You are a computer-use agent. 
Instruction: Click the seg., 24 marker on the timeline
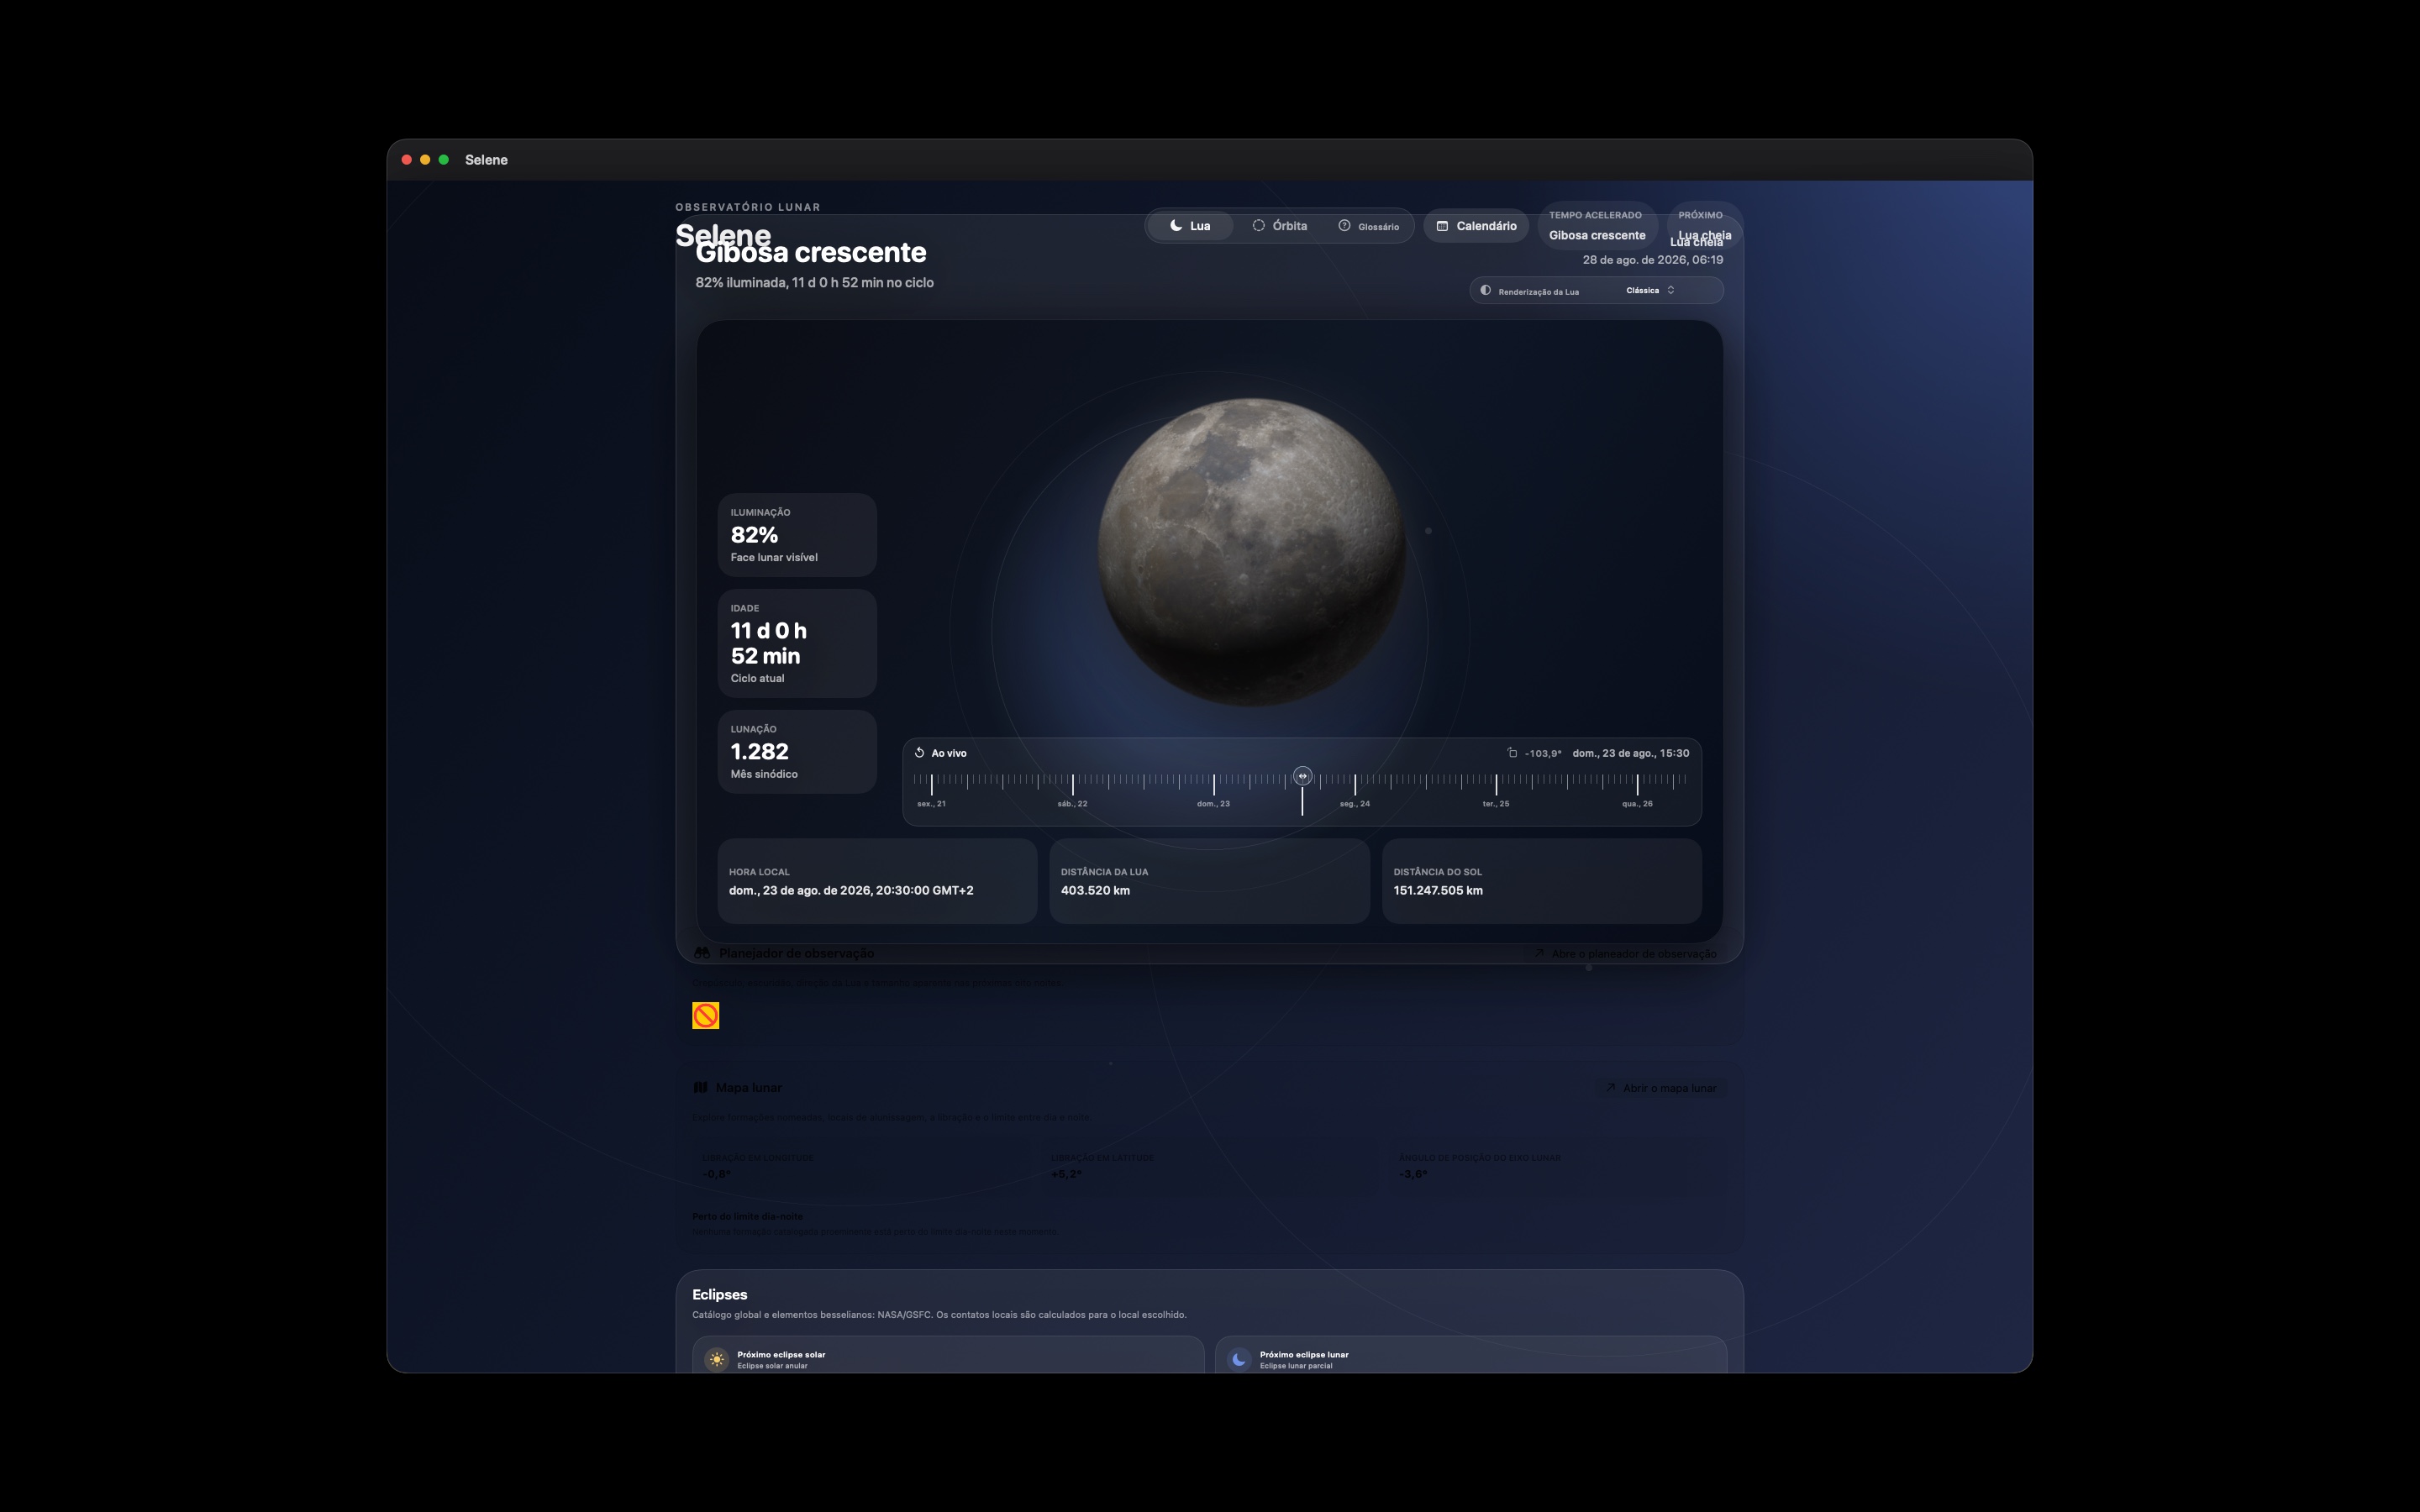1355,804
